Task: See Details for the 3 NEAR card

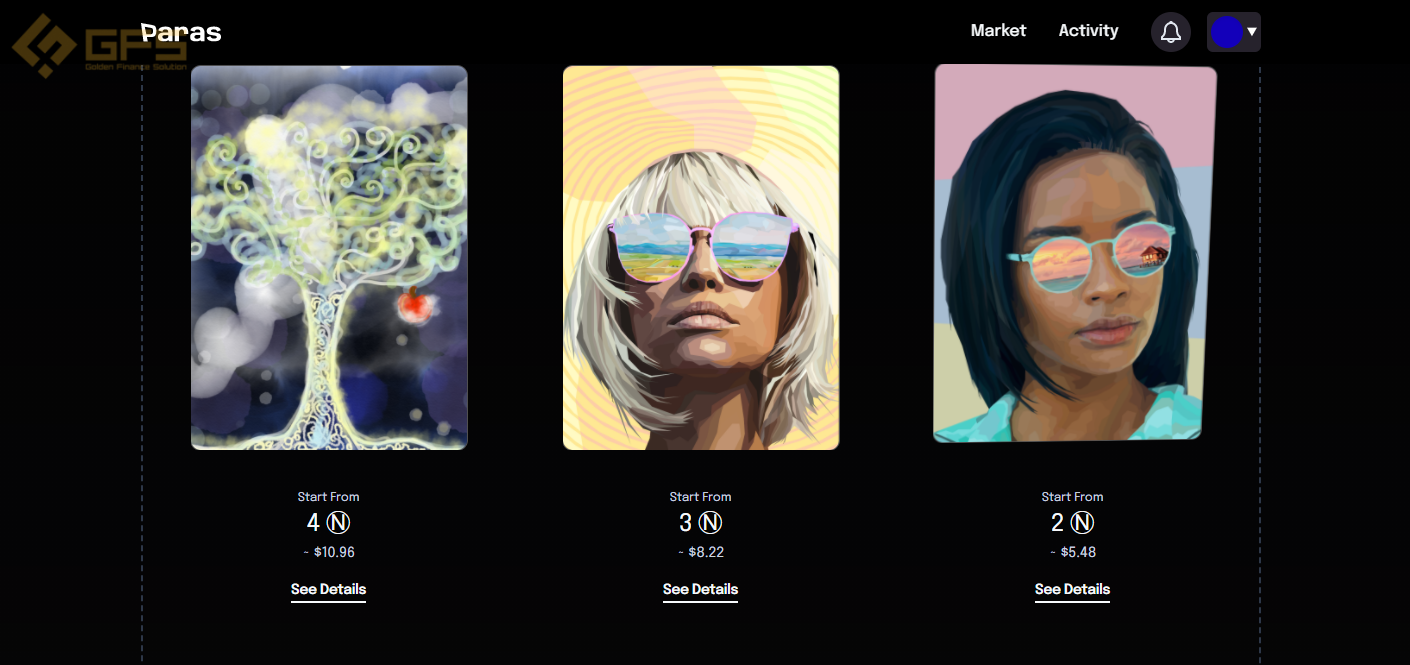Action: (x=700, y=589)
